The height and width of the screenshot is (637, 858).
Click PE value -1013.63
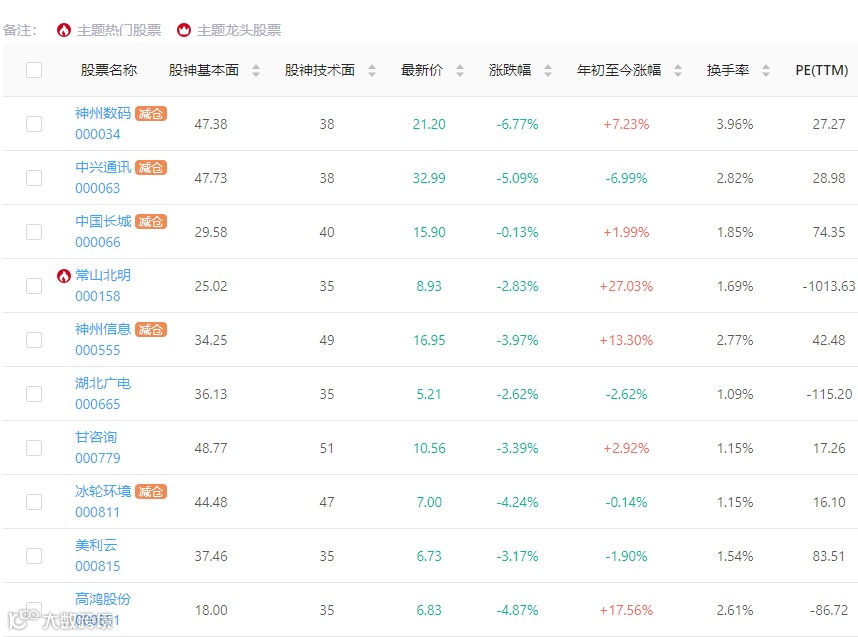point(828,286)
